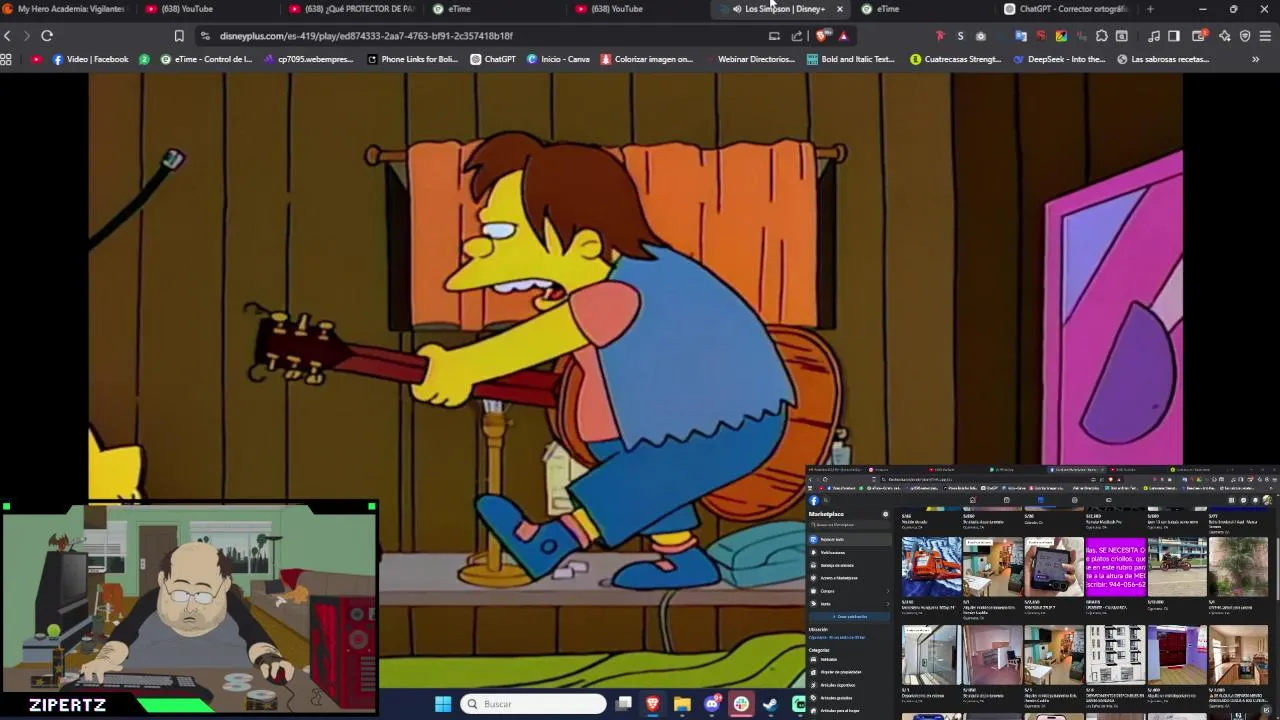Go forward with the browser forward arrow
This screenshot has height=720, width=1280.
[x=27, y=36]
